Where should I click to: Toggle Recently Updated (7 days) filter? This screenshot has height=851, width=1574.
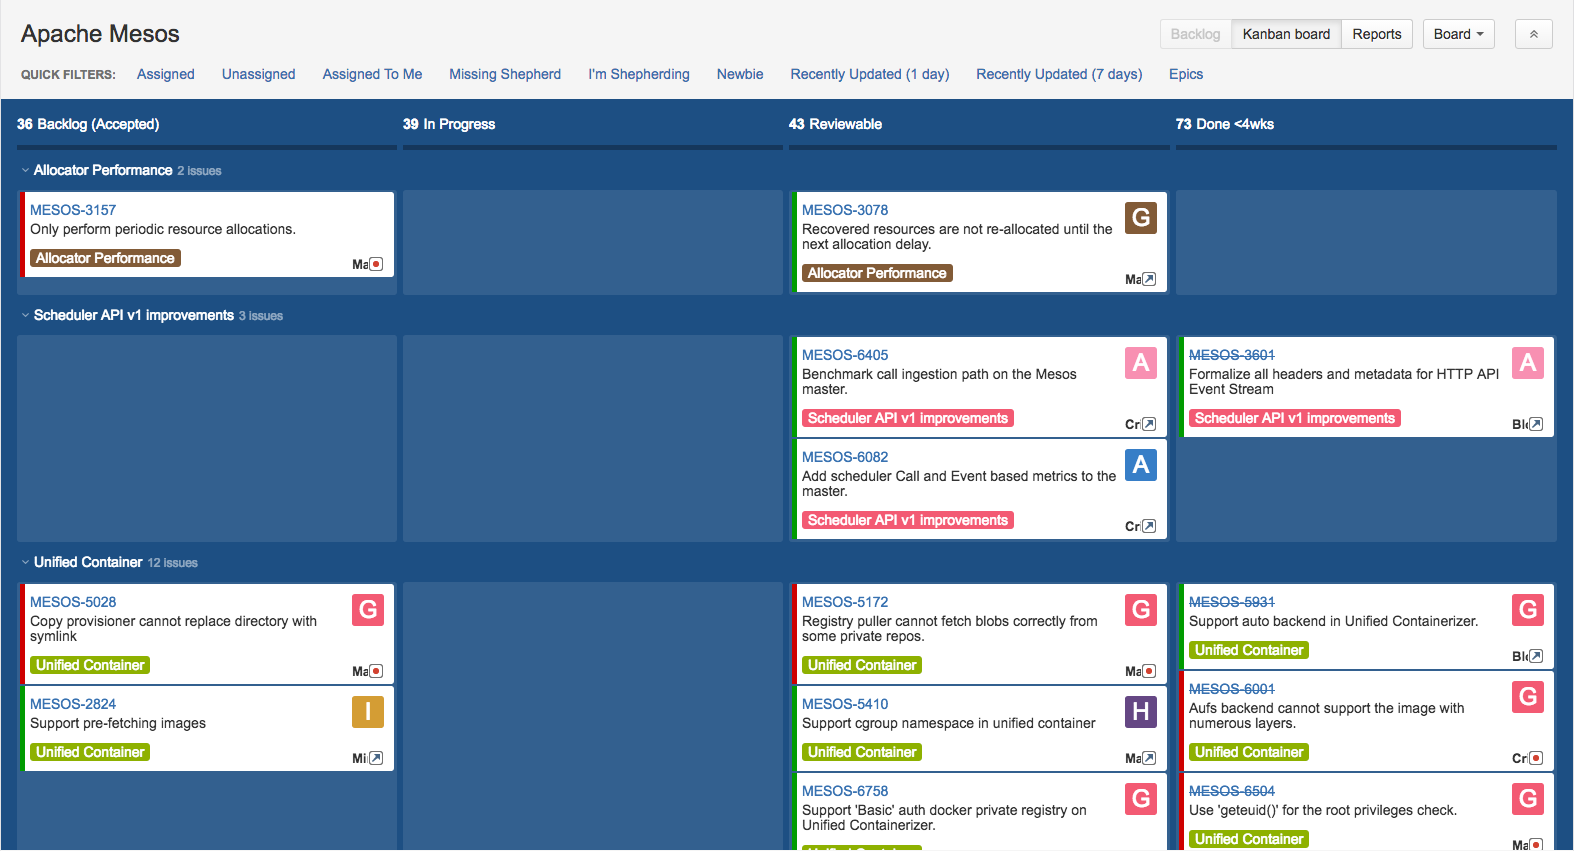pos(1059,74)
